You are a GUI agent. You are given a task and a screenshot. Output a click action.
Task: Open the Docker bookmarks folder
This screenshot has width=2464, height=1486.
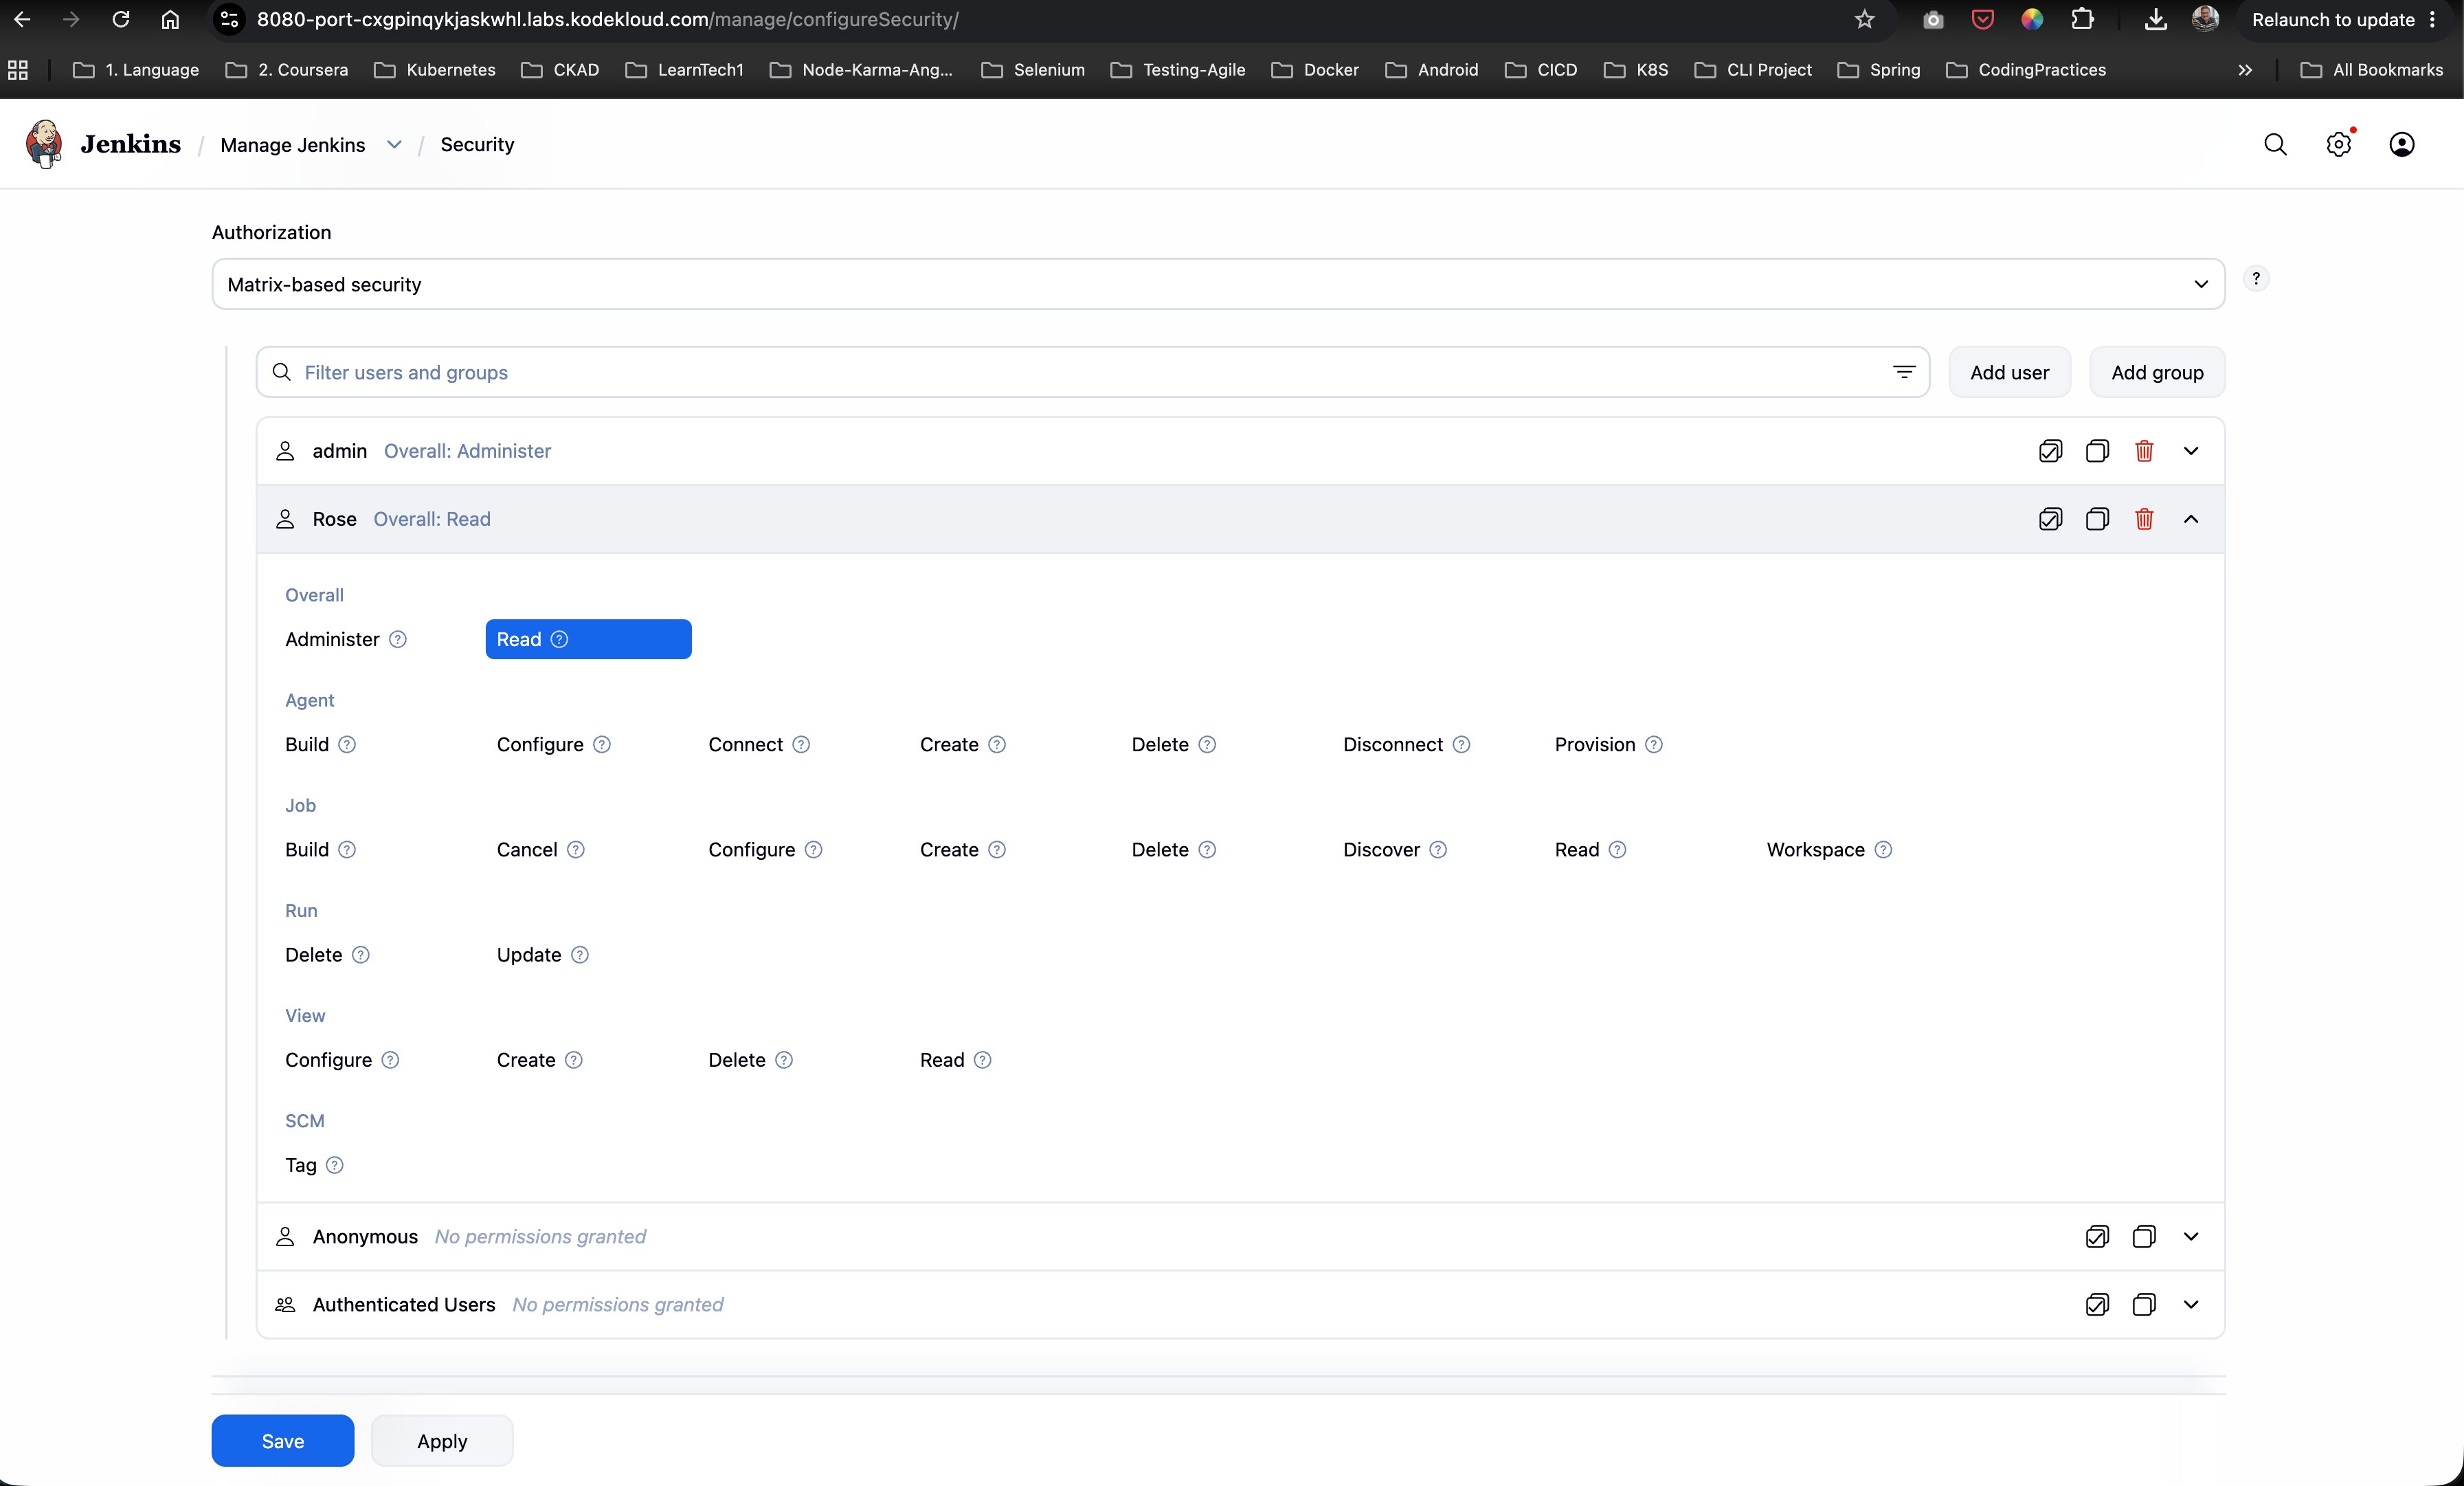click(x=1315, y=70)
